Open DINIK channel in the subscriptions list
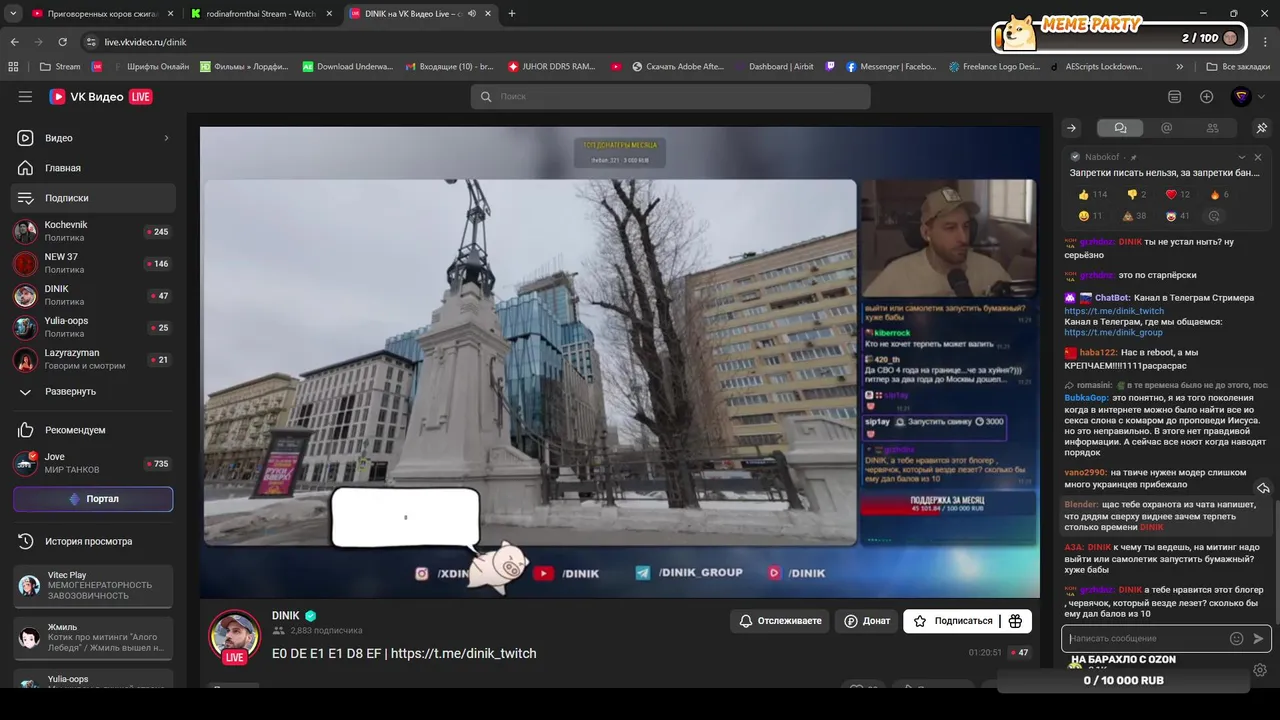The image size is (1280, 720). [93, 295]
